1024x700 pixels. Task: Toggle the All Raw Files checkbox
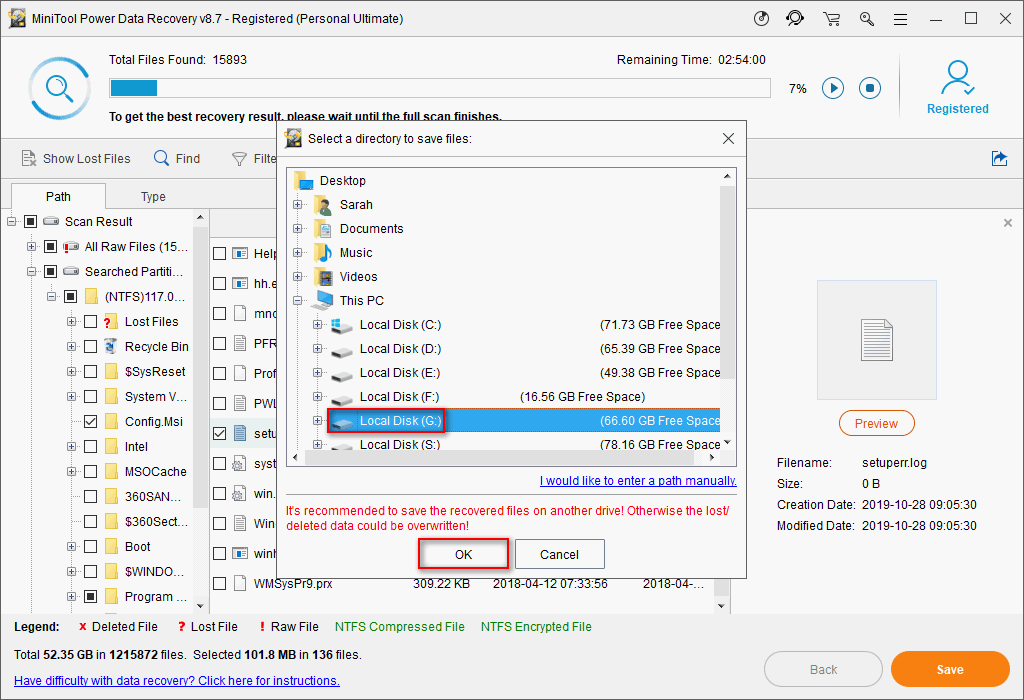tap(50, 246)
